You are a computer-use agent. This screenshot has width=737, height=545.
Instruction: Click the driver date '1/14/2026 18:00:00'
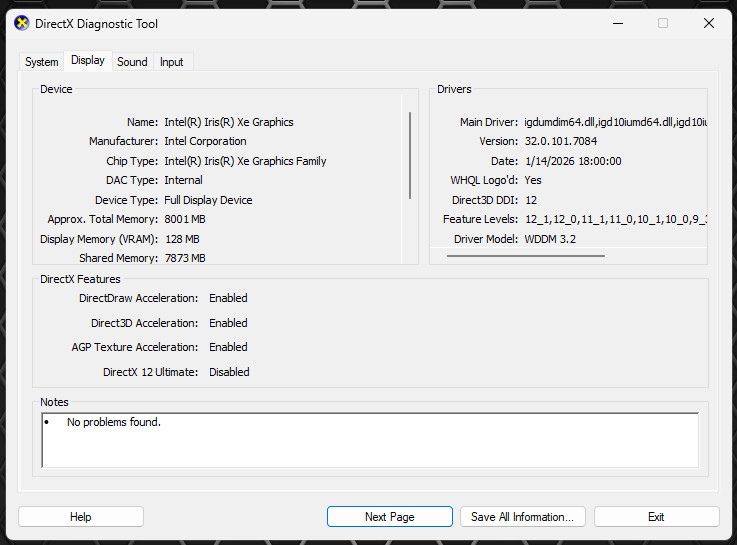click(x=573, y=161)
